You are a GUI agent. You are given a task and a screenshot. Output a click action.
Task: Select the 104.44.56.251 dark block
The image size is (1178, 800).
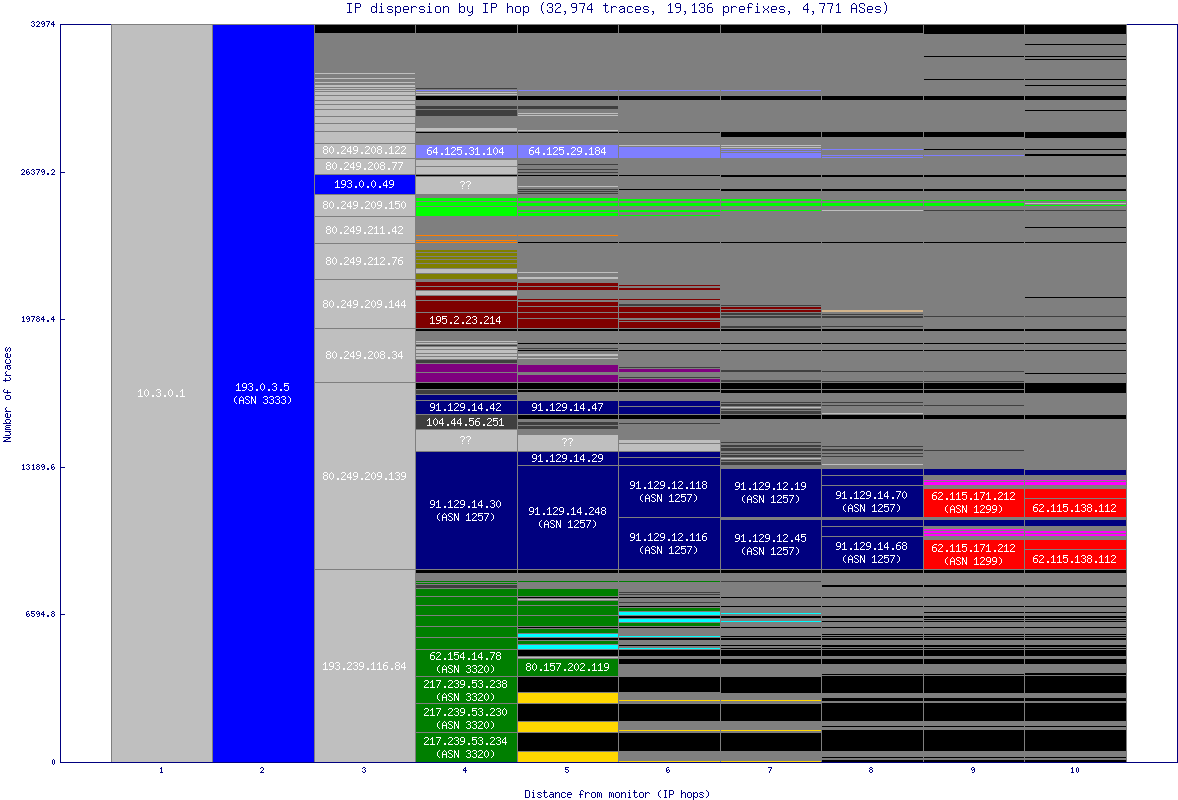(x=465, y=422)
